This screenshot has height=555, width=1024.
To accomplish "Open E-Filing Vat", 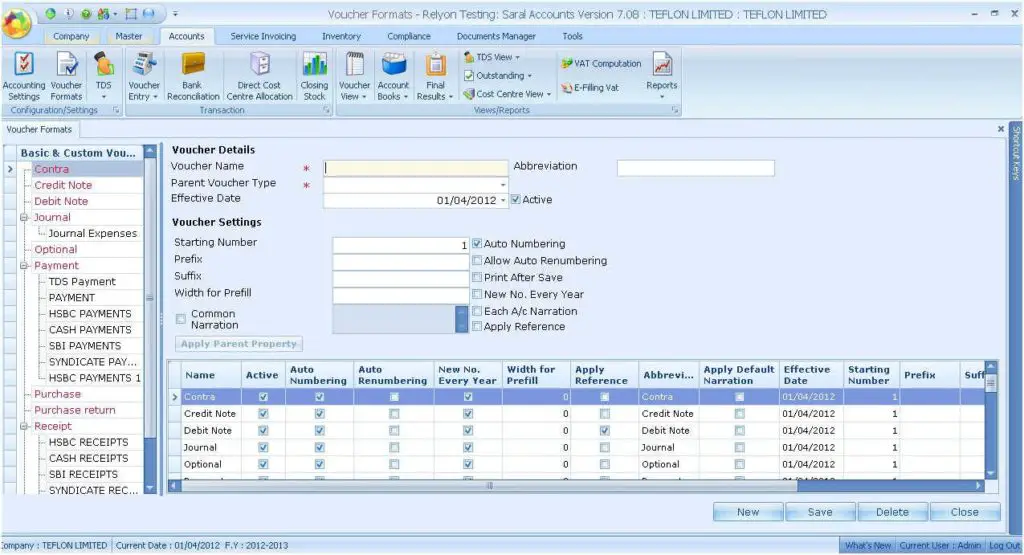I will (590, 87).
